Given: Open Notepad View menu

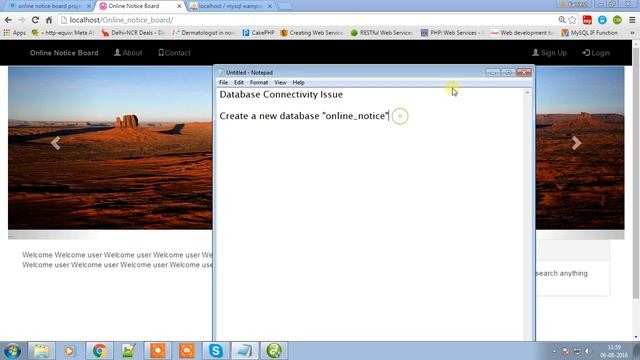Looking at the screenshot, I should click(x=280, y=82).
